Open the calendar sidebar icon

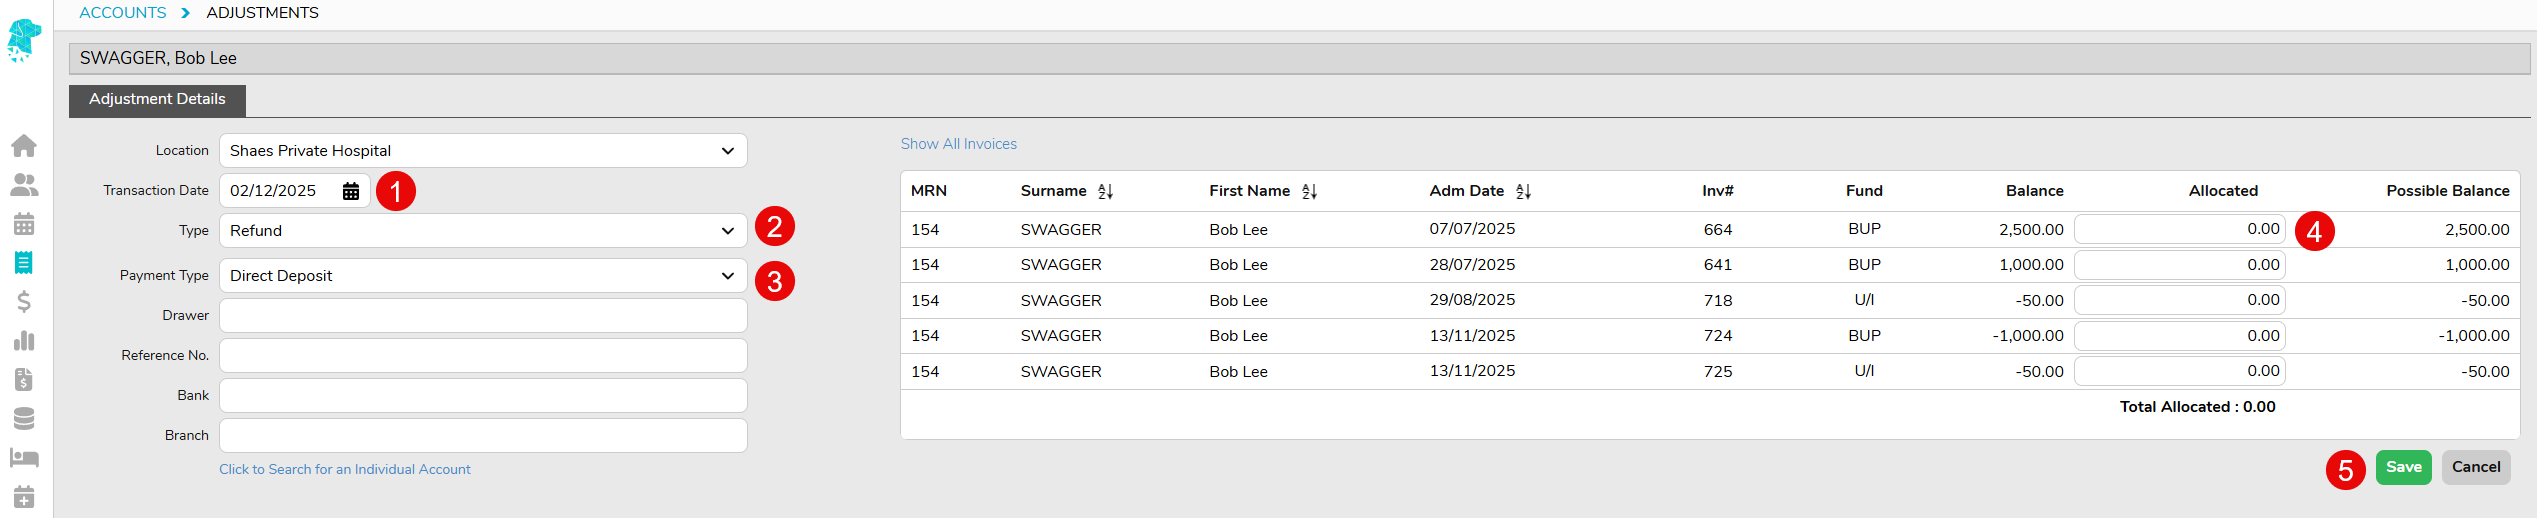(24, 224)
